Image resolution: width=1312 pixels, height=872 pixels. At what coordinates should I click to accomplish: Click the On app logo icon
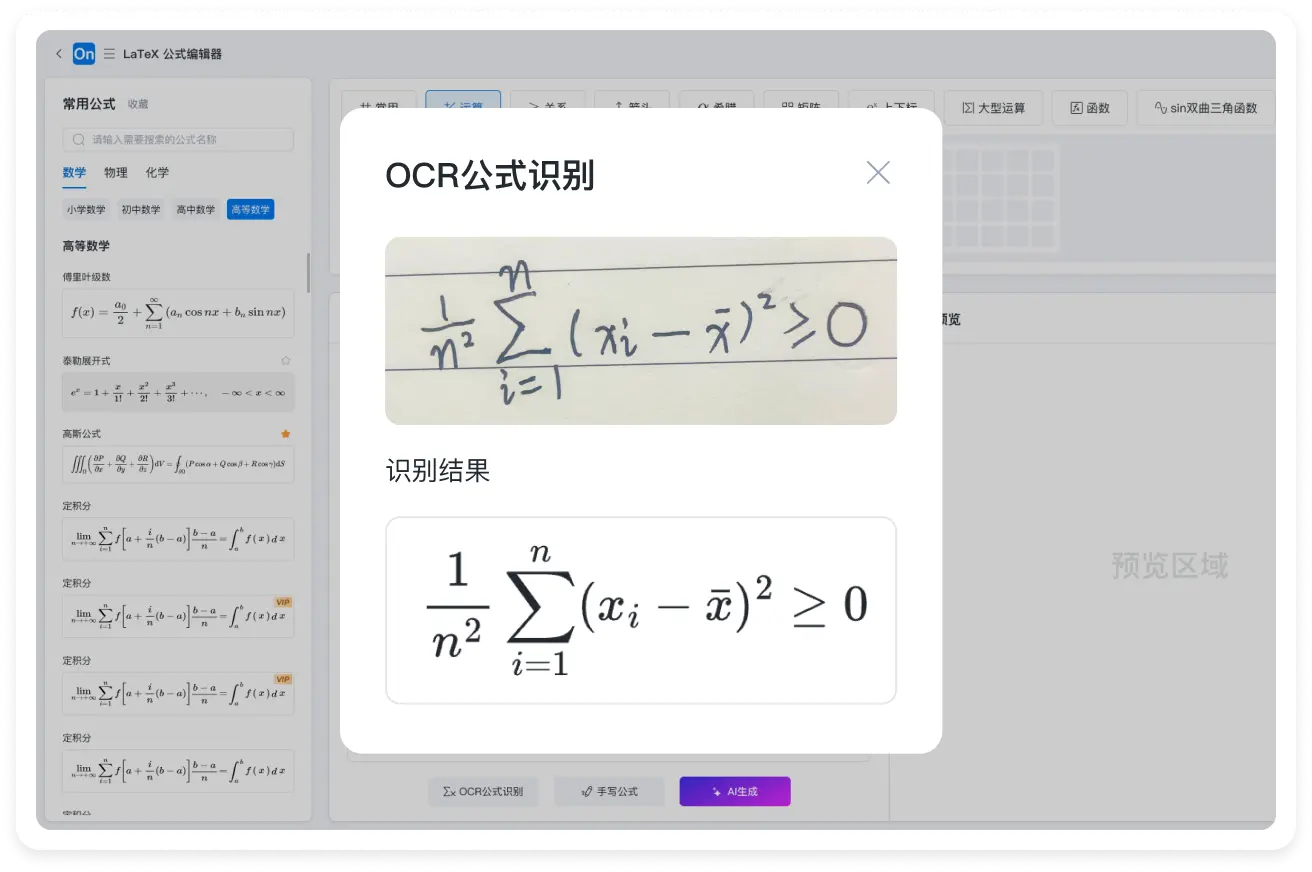[x=83, y=54]
